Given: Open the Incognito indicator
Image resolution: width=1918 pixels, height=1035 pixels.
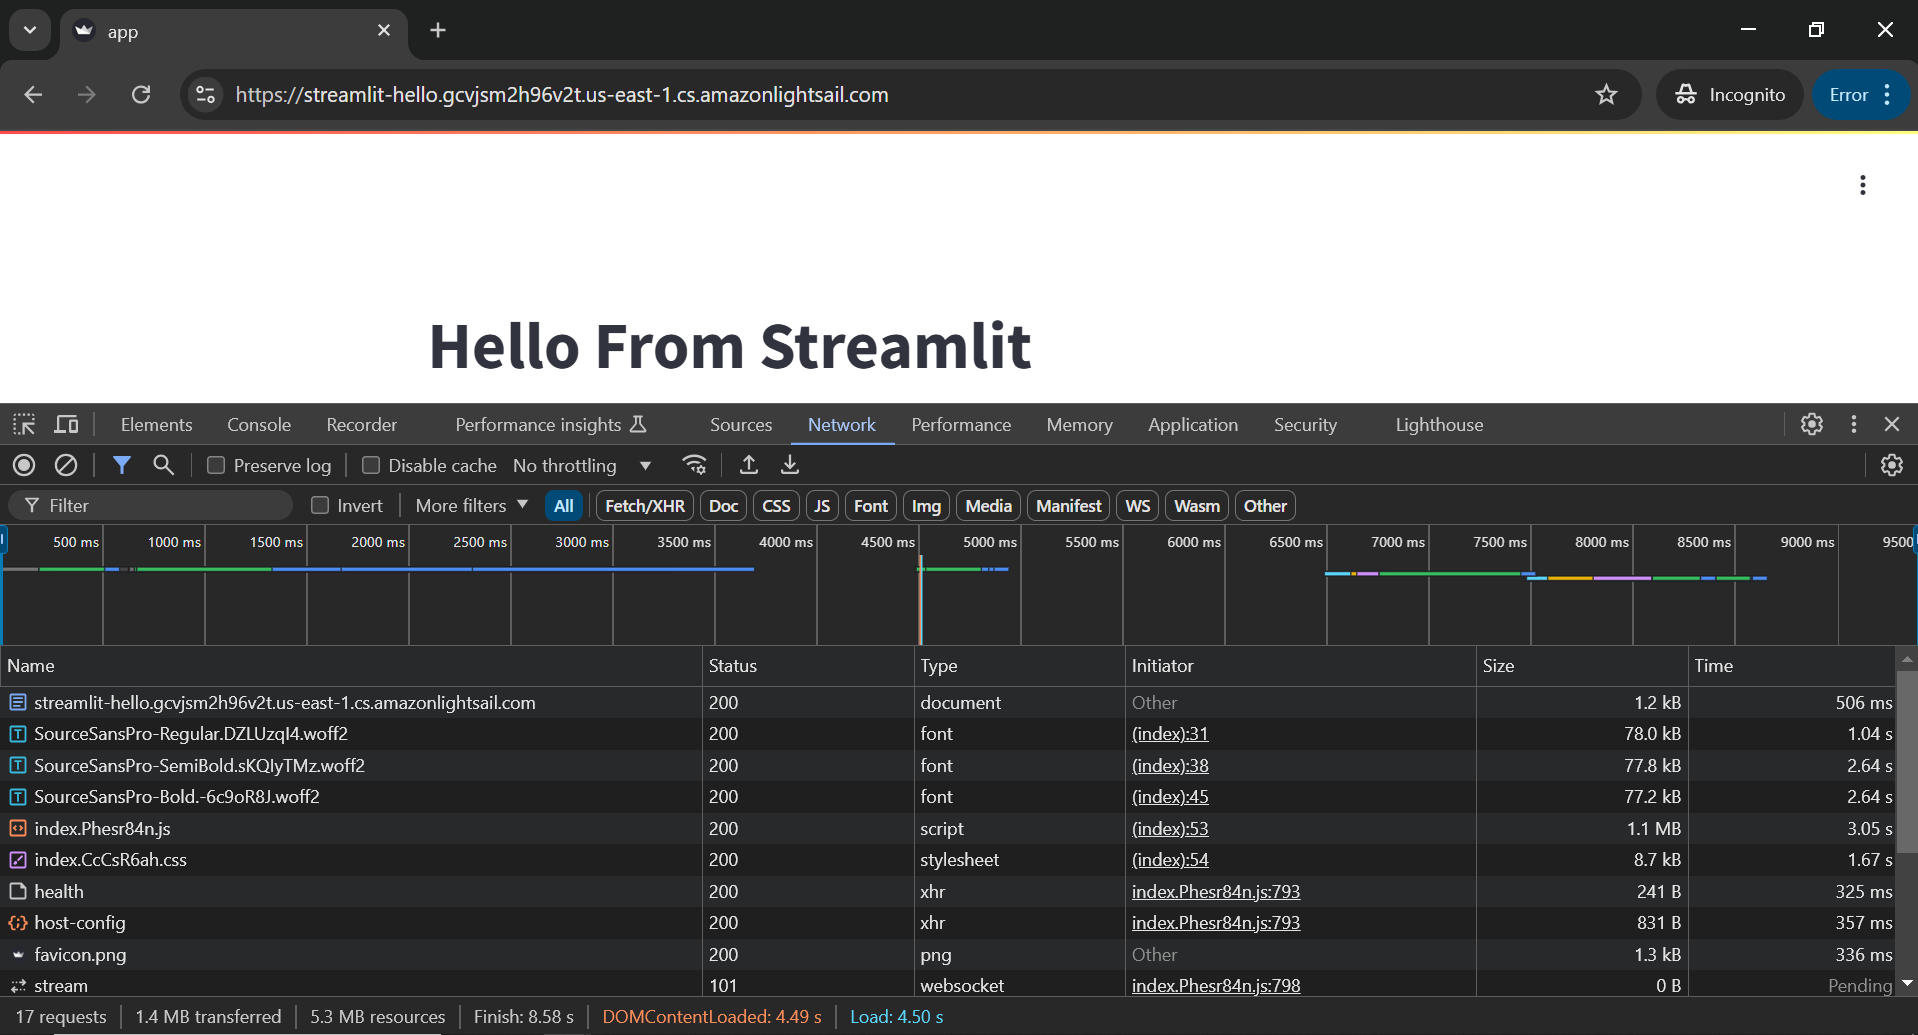Looking at the screenshot, I should click(x=1730, y=95).
